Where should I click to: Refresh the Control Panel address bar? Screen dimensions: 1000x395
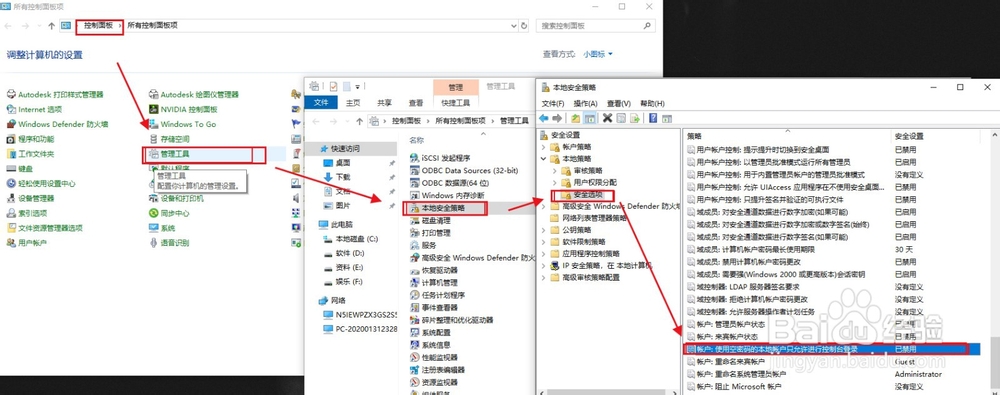point(524,26)
